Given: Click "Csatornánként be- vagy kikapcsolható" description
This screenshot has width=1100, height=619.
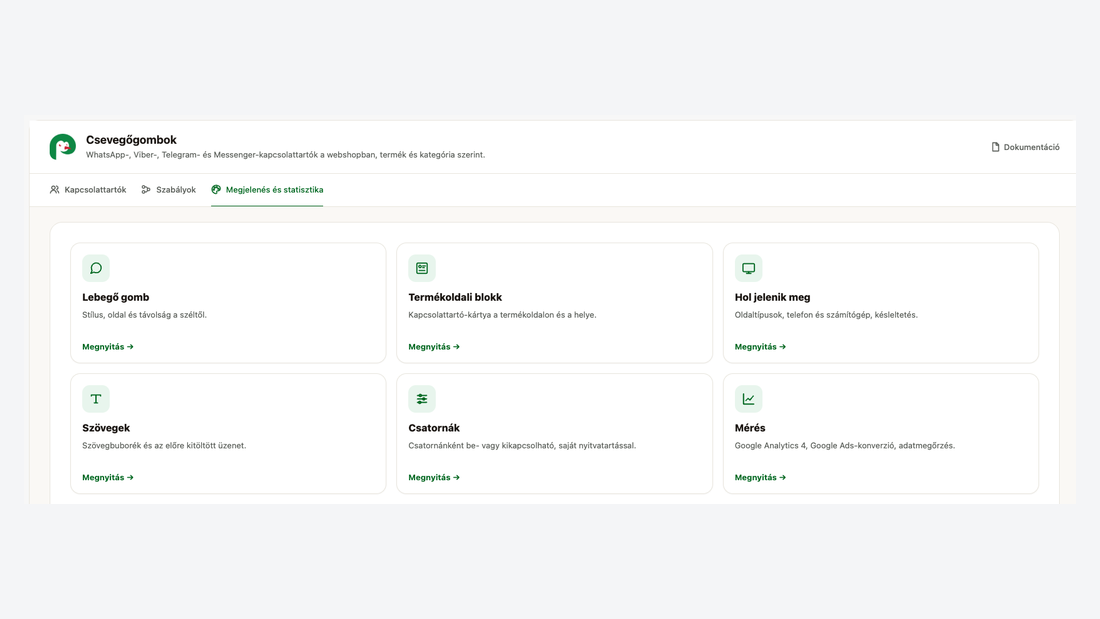Looking at the screenshot, I should (522, 445).
